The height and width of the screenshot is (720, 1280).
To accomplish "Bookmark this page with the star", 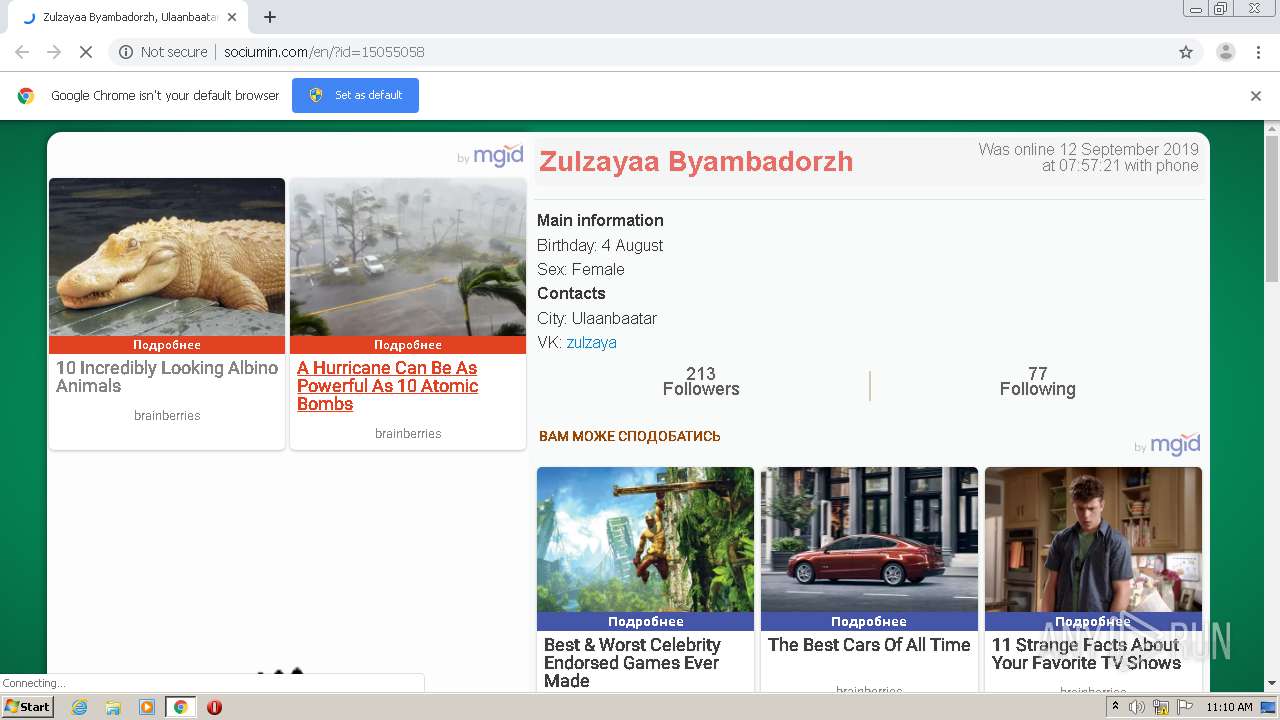I will [1186, 52].
